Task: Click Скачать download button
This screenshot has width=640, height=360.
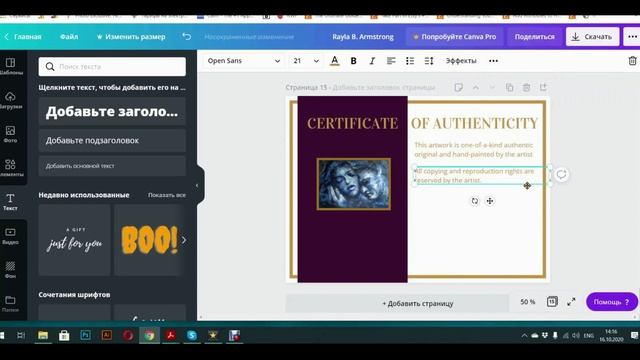Action: pyautogui.click(x=592, y=37)
